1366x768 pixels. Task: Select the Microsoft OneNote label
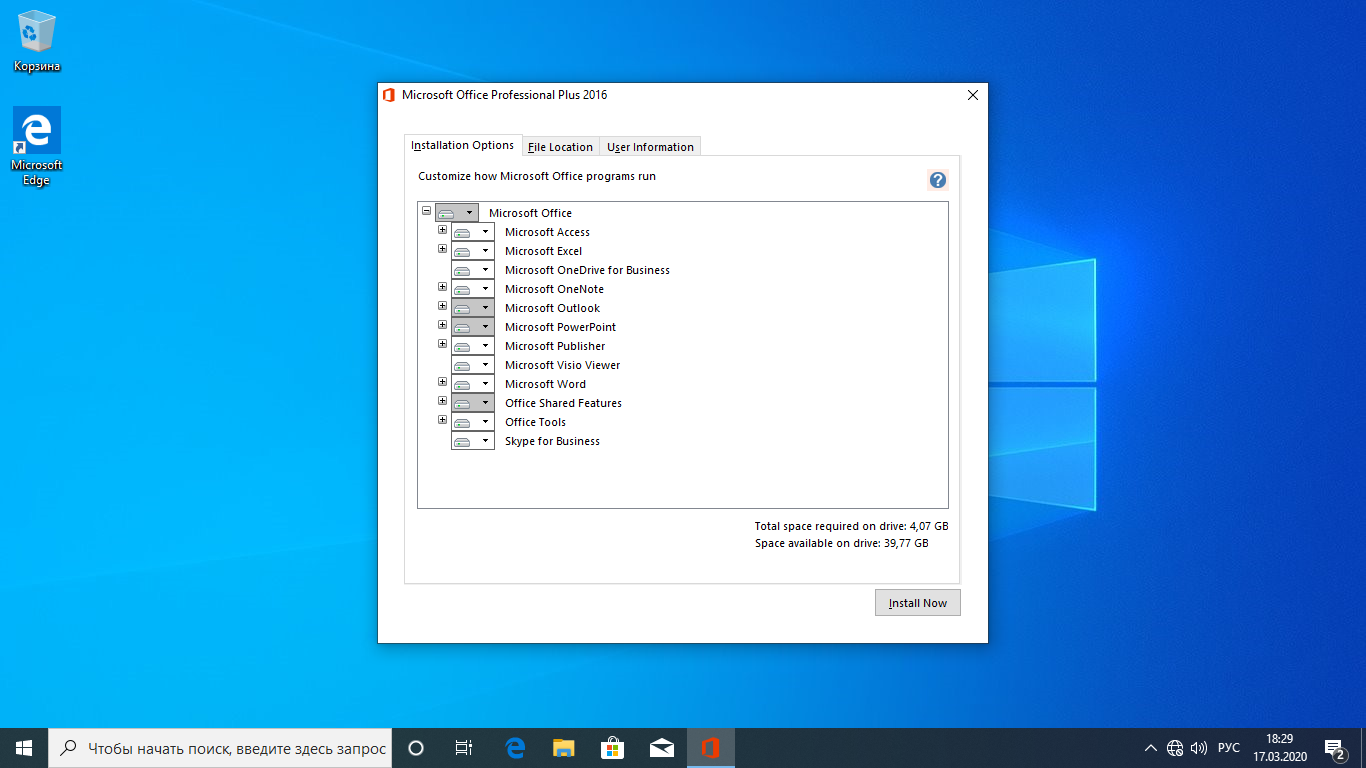(554, 289)
